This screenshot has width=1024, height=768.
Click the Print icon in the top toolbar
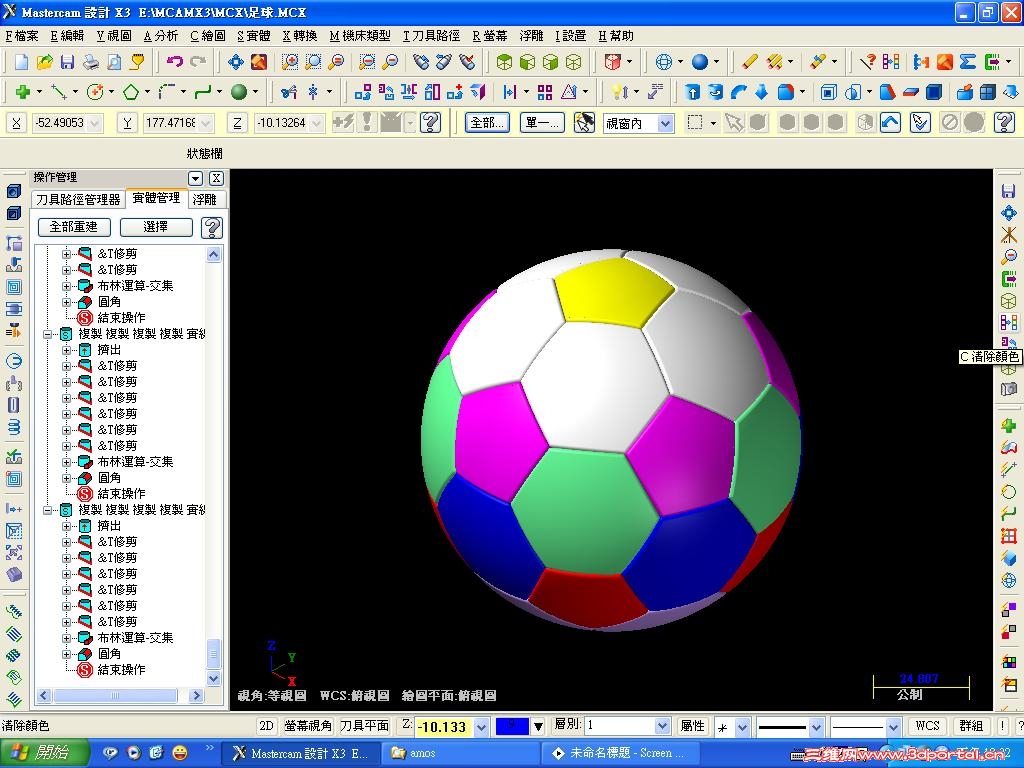[x=91, y=62]
